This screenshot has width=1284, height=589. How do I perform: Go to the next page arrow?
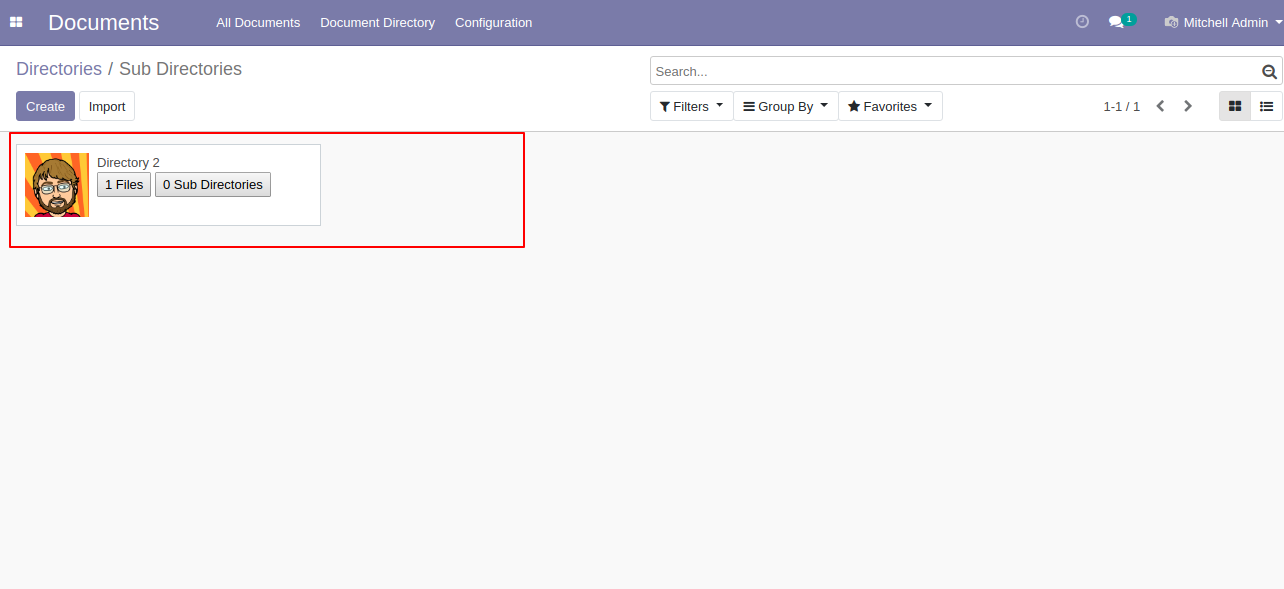pyautogui.click(x=1188, y=106)
